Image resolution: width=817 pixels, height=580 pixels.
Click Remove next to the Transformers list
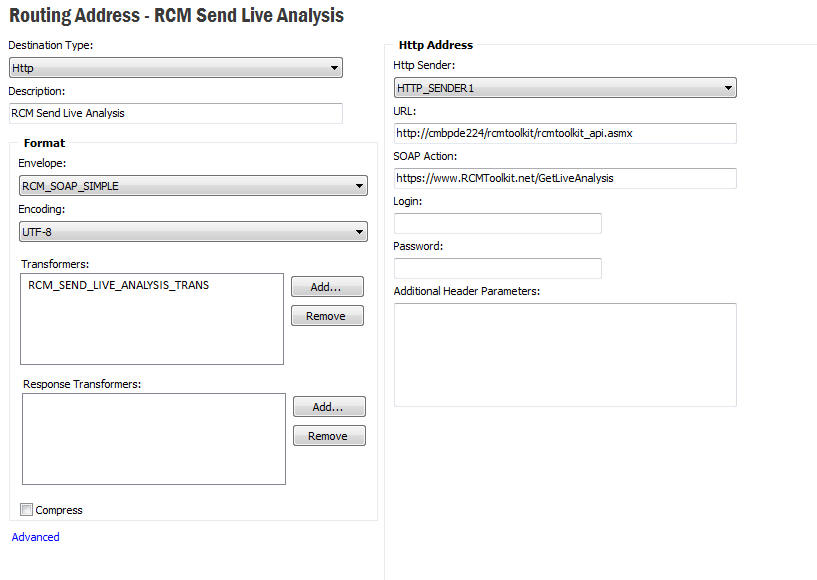pyautogui.click(x=326, y=316)
